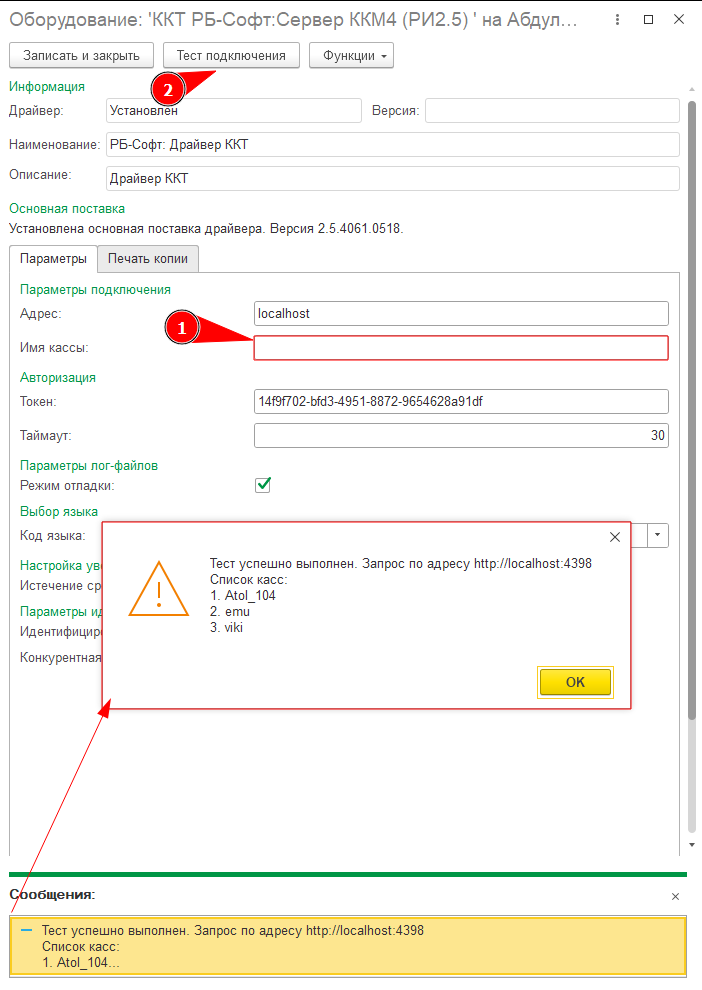Click Параметры подключения section heading
Image resolution: width=702 pixels, height=990 pixels.
(95, 290)
